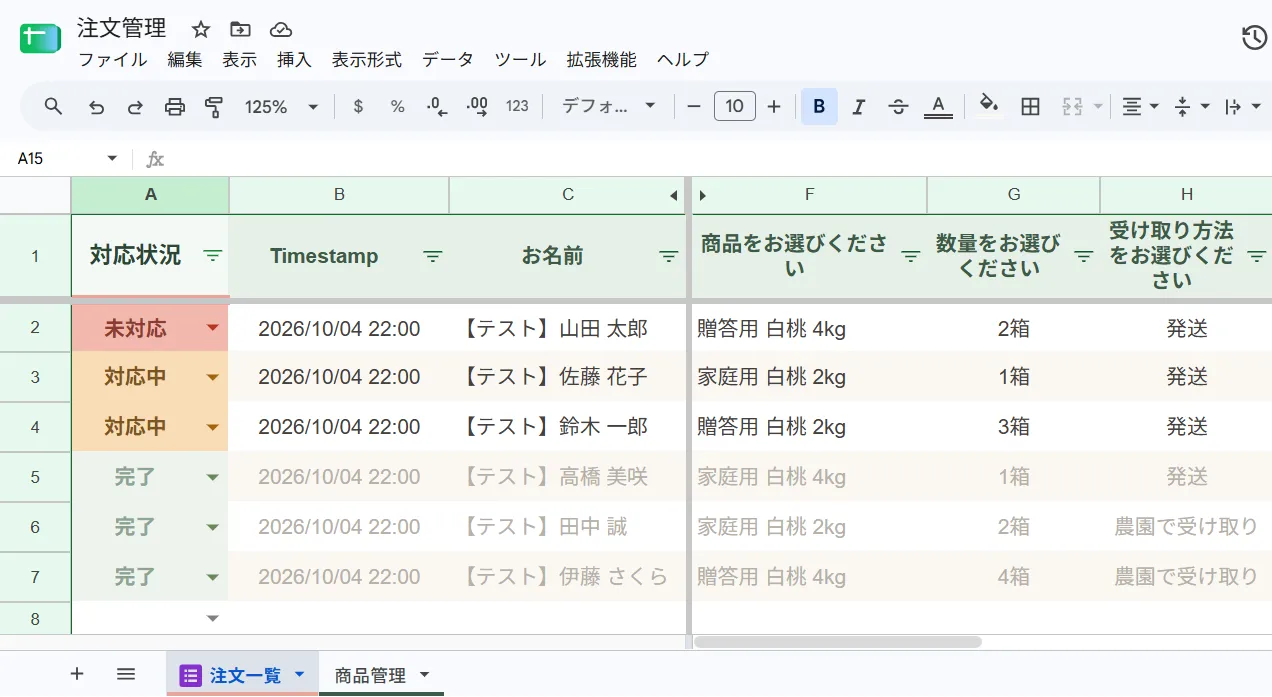
Task: Expand hidden columns right arrow on F
Action: 701,195
